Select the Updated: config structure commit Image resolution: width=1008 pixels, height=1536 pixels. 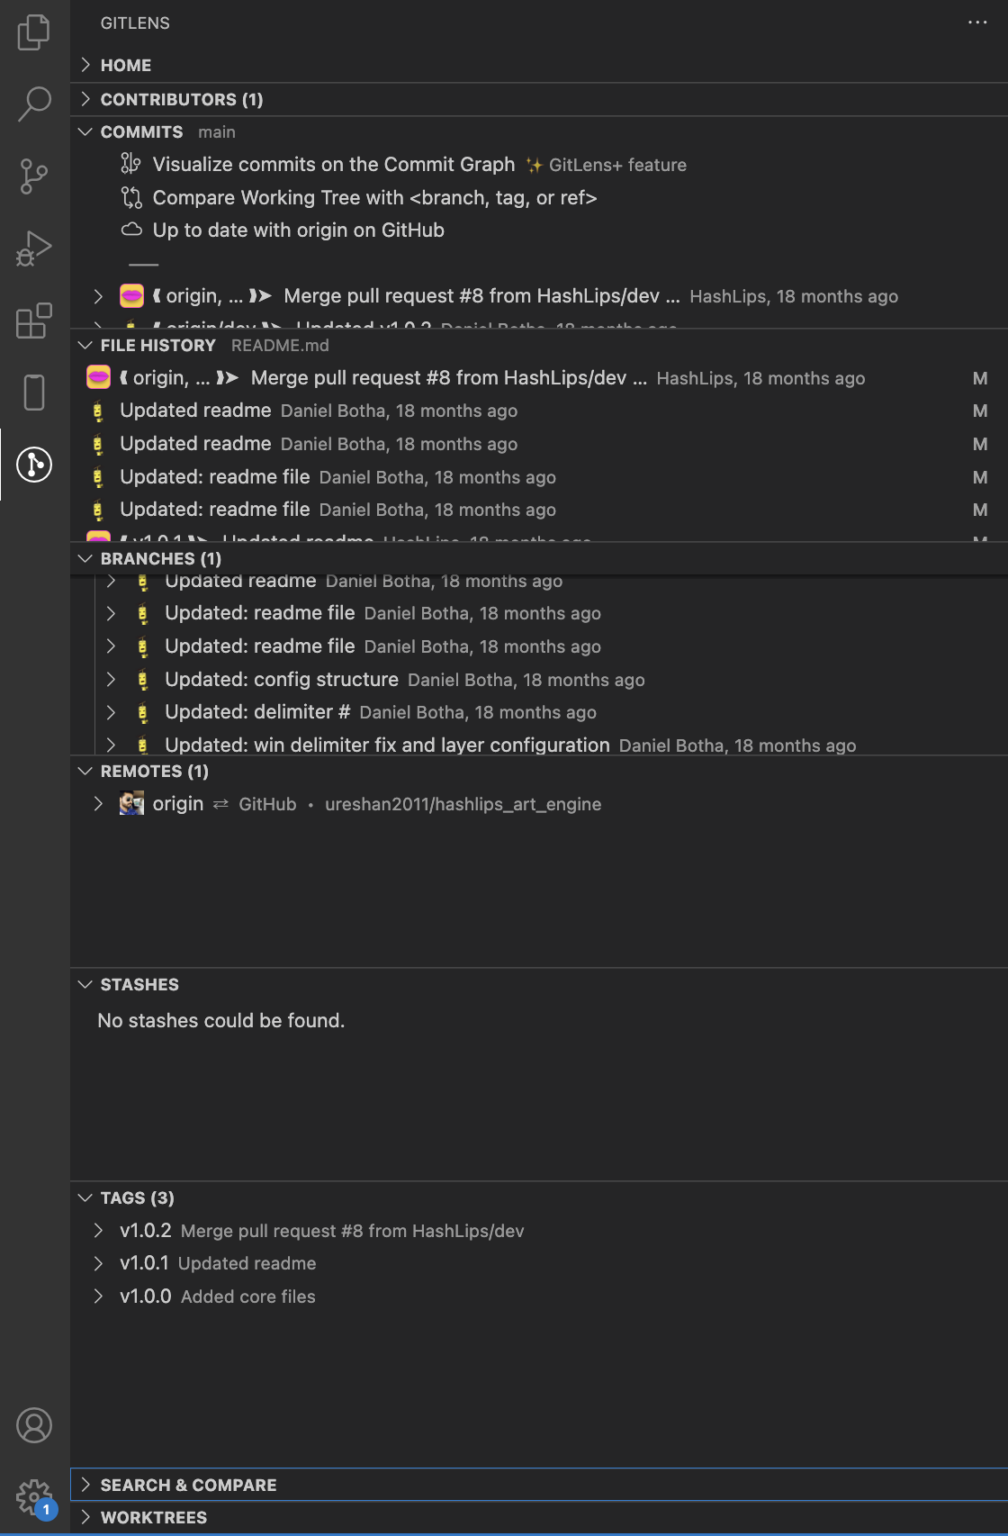coord(281,679)
